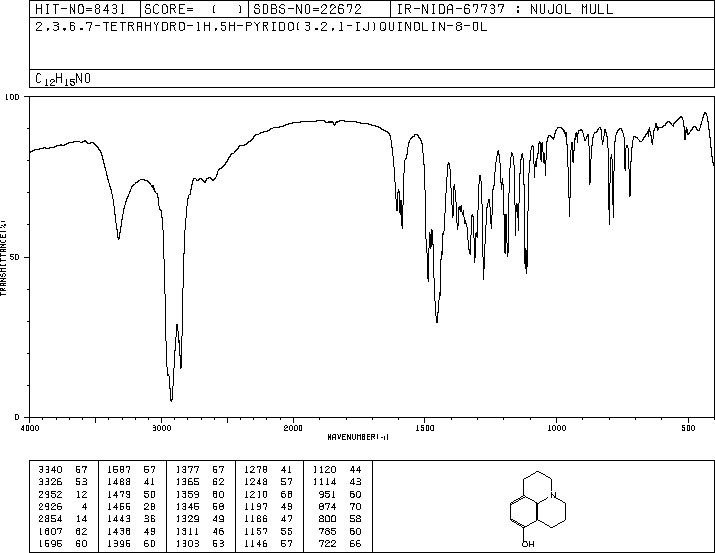Click the 3000 tick label on x-axis
Viewport: 715px width, 553px height.
[x=161, y=428]
